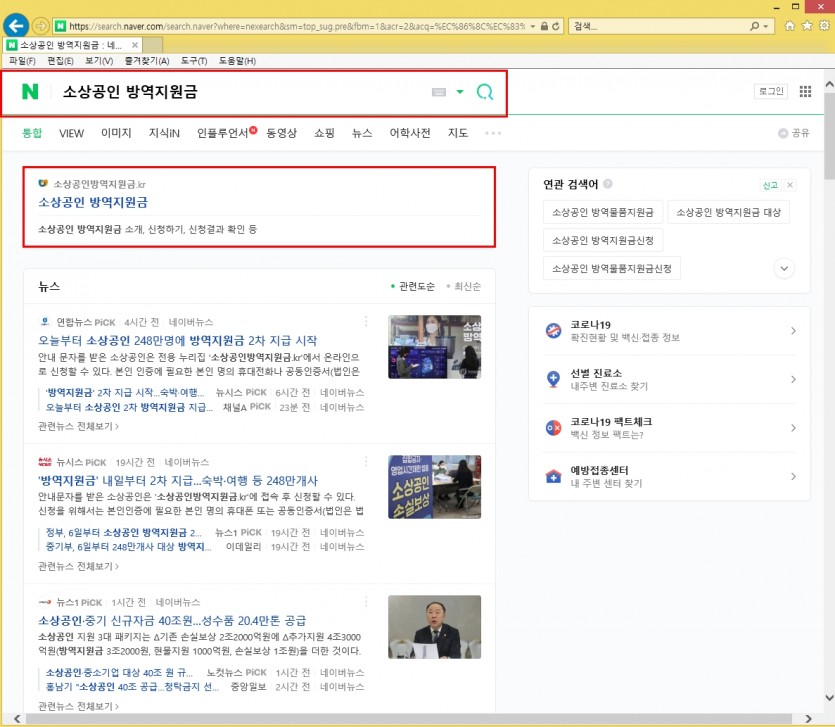
Task: Expand the related search terms list
Action: tap(784, 268)
